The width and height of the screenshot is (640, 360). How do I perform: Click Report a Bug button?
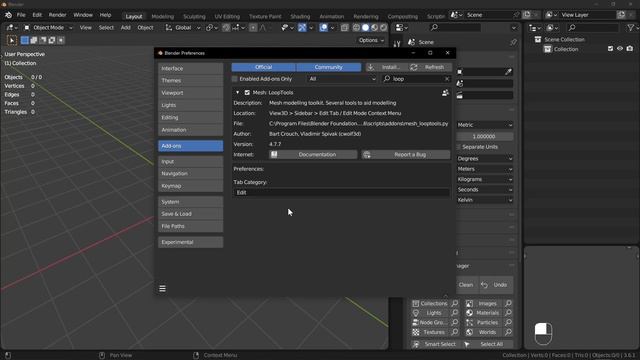pyautogui.click(x=406, y=155)
